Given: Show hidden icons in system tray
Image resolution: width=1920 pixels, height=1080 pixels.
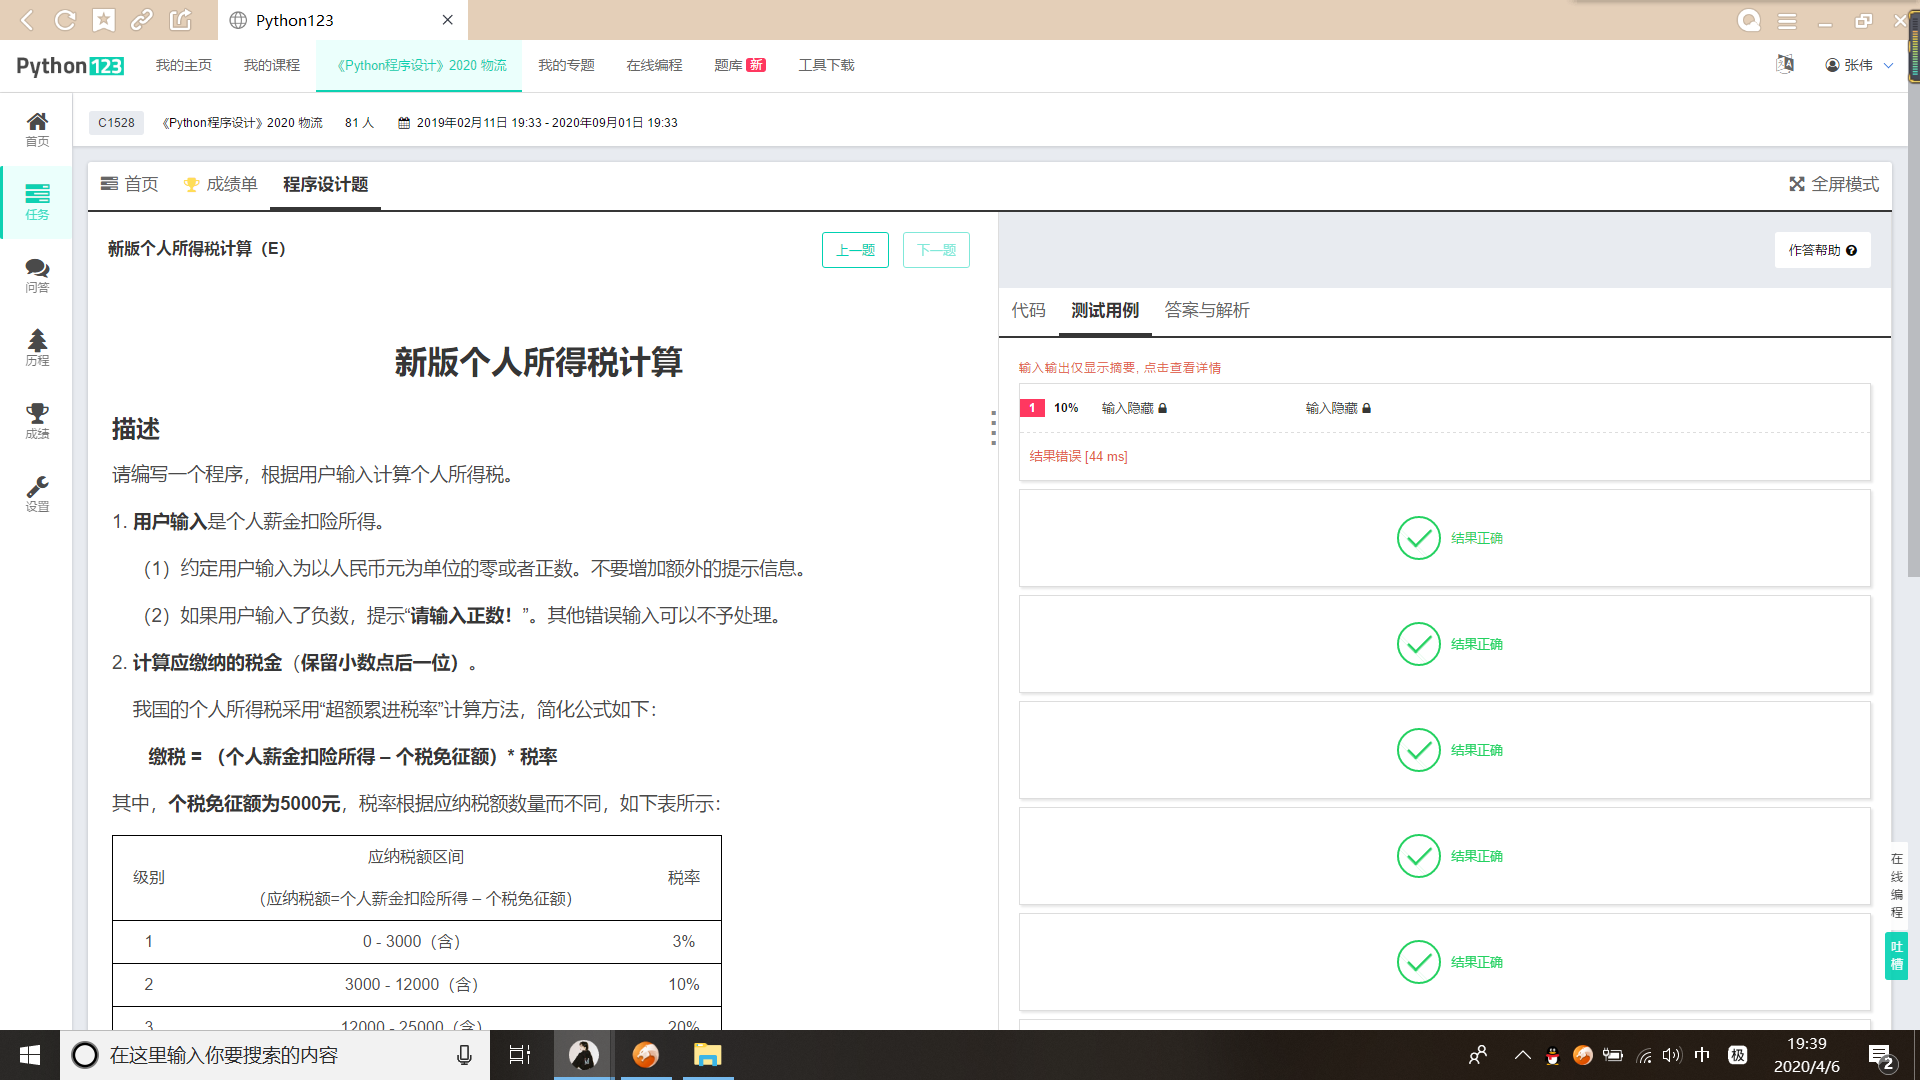Looking at the screenshot, I should pos(1522,1055).
